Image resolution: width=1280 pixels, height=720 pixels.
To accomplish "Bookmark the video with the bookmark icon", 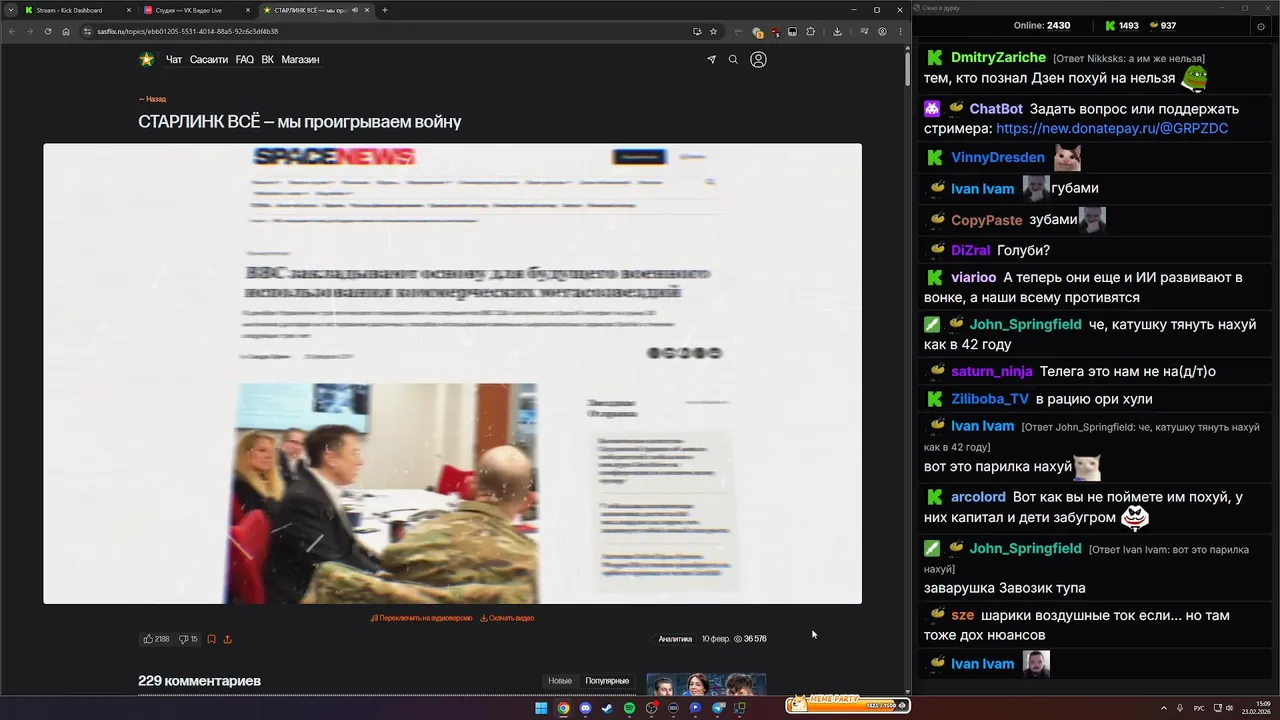I will pos(211,639).
